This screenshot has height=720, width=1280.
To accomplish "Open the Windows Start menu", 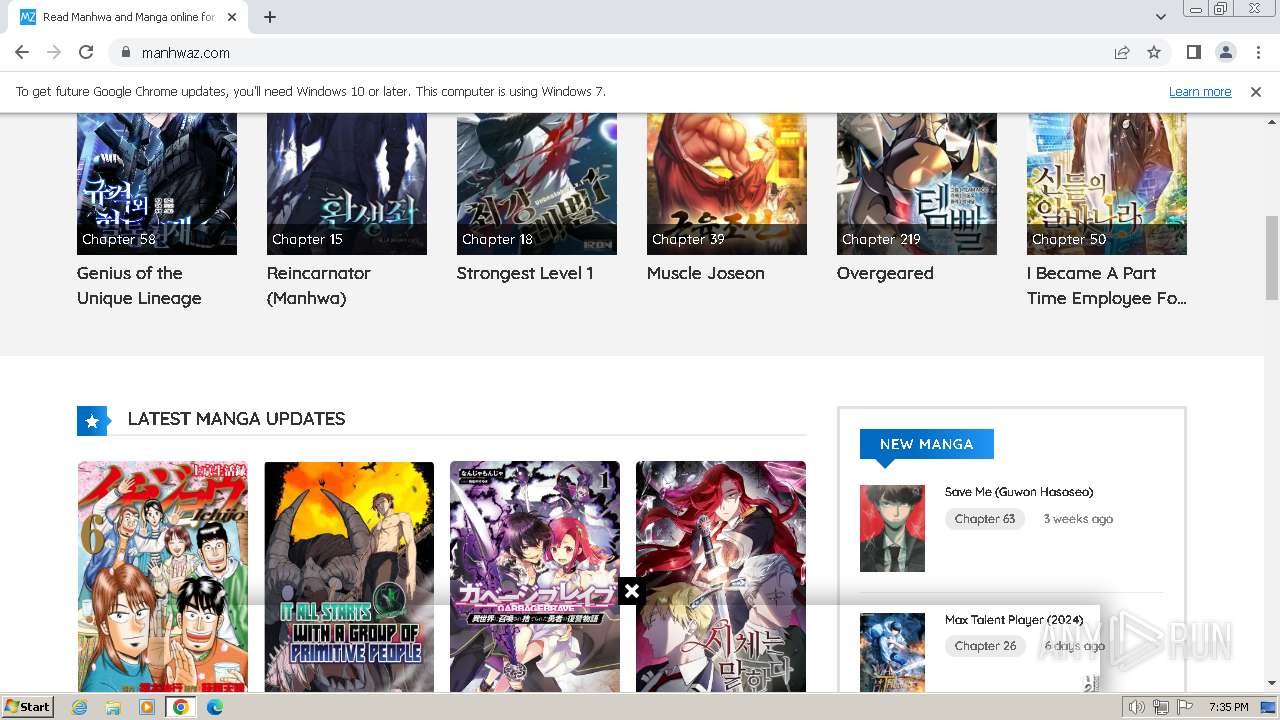I will click(x=27, y=707).
